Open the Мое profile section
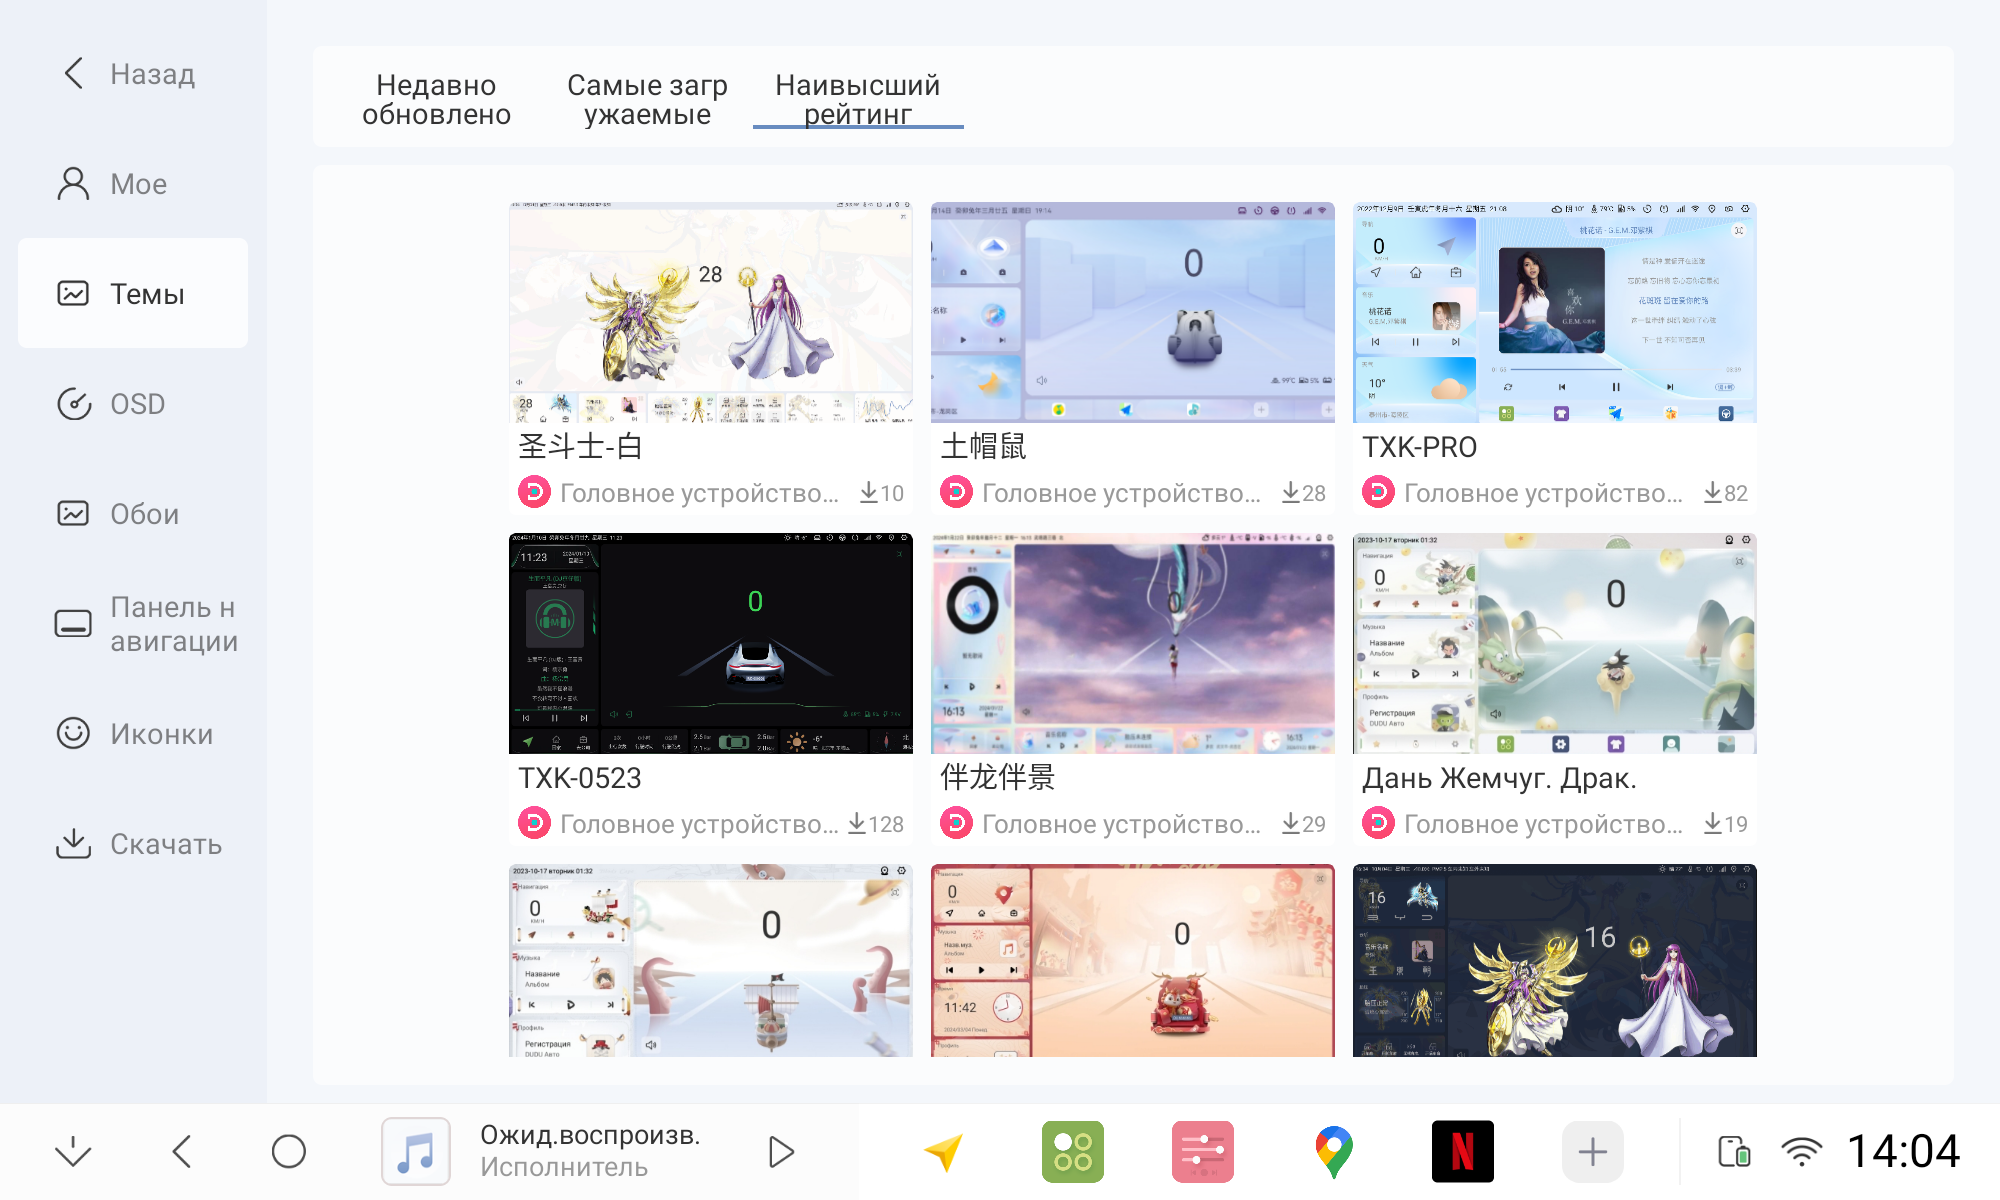The image size is (2000, 1200). (x=133, y=184)
